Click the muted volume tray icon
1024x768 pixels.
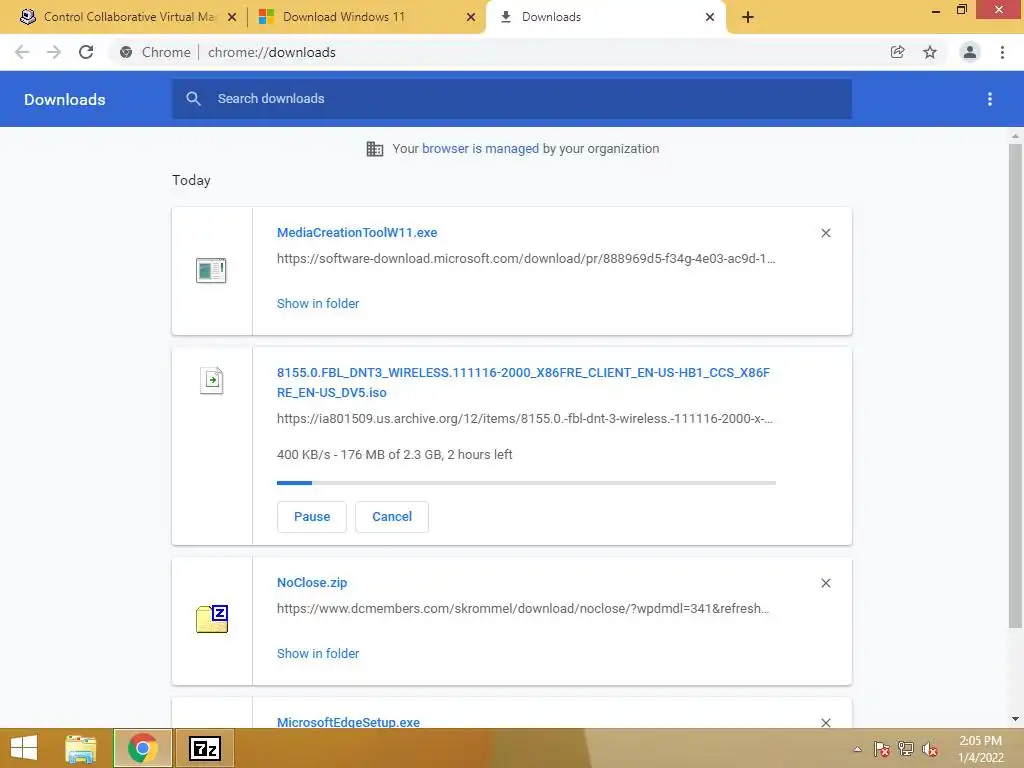click(x=930, y=749)
